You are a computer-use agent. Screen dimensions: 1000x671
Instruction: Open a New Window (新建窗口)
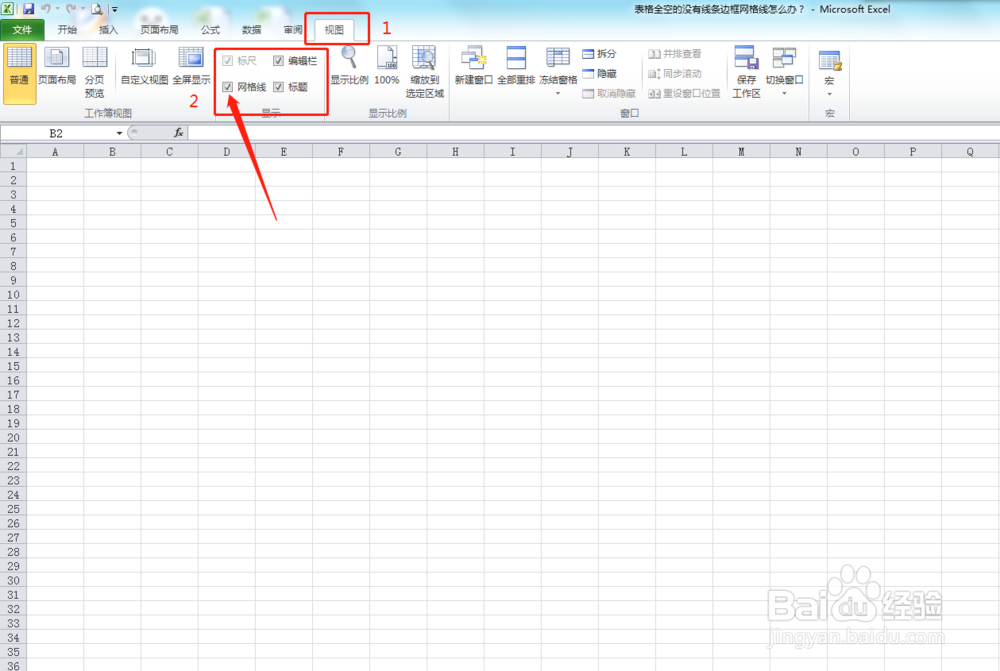pyautogui.click(x=473, y=66)
